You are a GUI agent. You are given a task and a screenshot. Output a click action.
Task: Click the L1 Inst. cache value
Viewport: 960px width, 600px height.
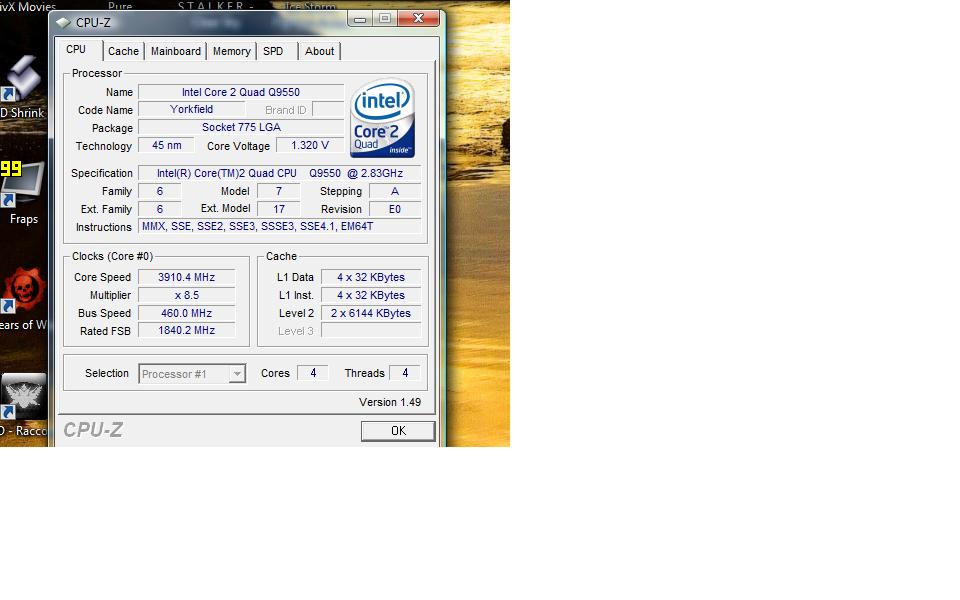pos(371,295)
